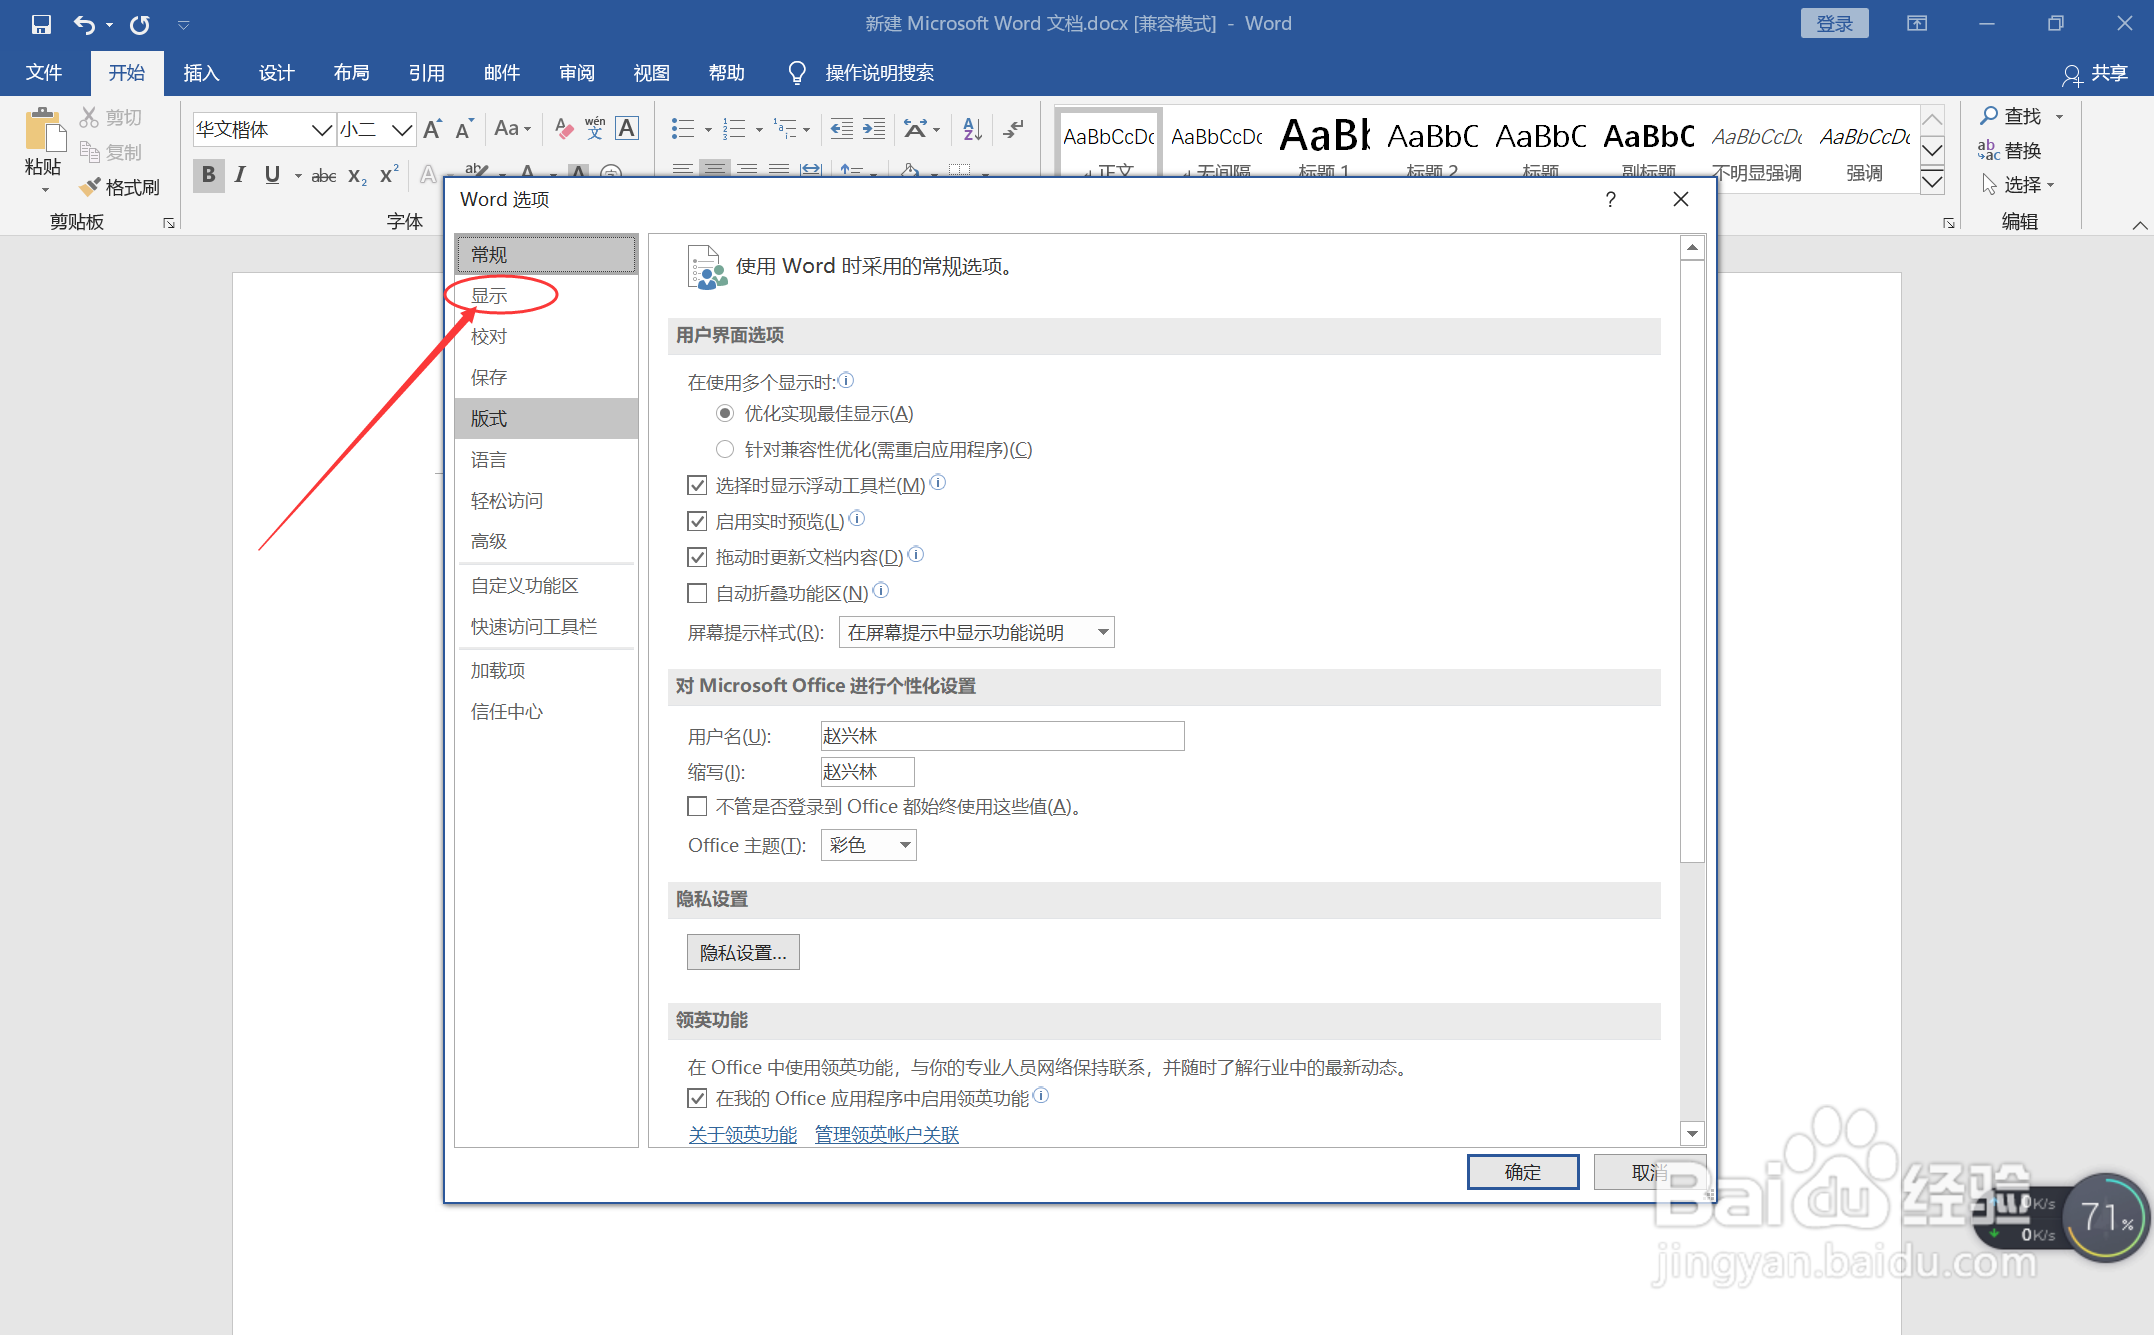The image size is (2154, 1335).
Task: Toggle show paragraph marks icon
Action: pyautogui.click(x=1014, y=129)
